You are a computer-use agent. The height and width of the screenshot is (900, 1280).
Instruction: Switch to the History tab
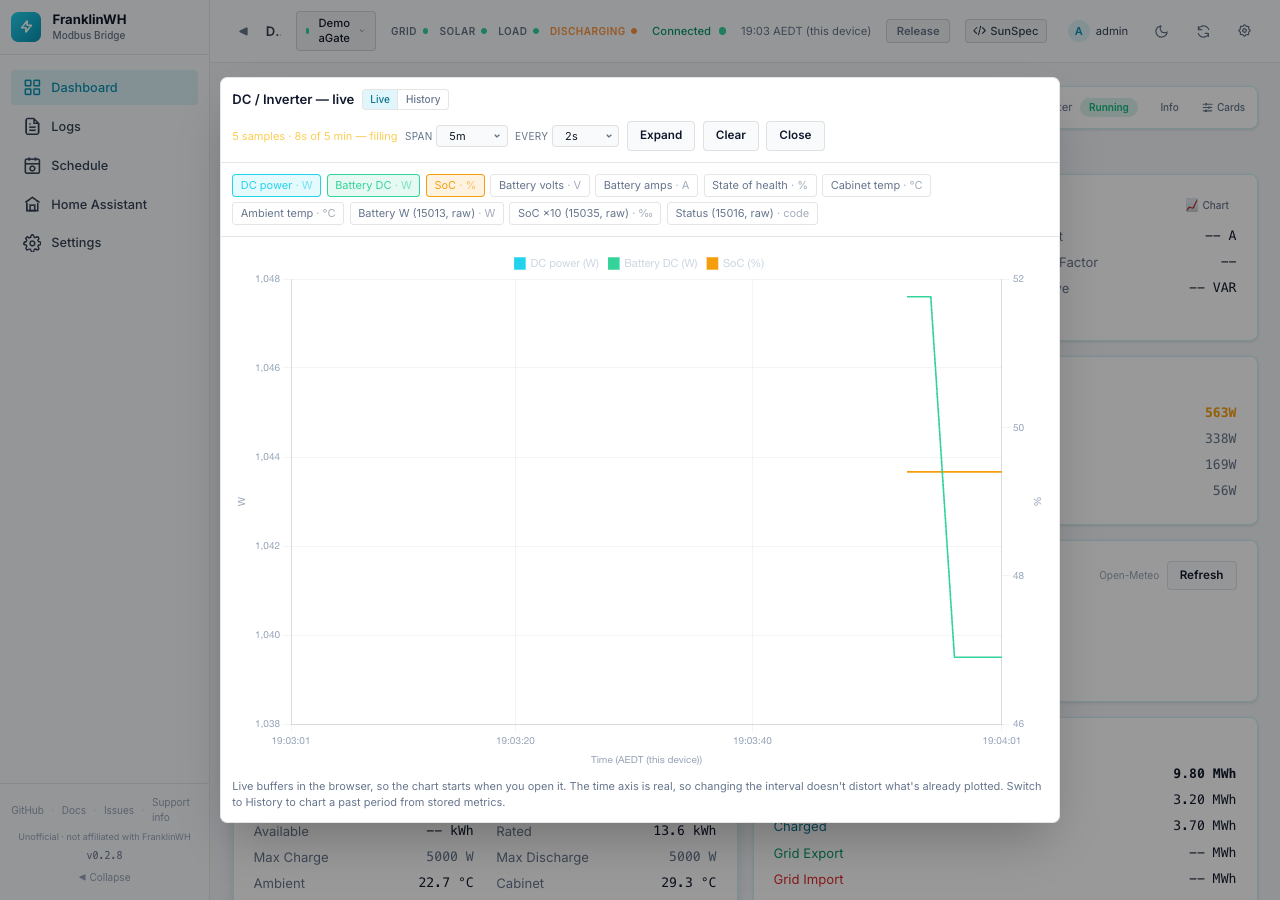[x=423, y=99]
